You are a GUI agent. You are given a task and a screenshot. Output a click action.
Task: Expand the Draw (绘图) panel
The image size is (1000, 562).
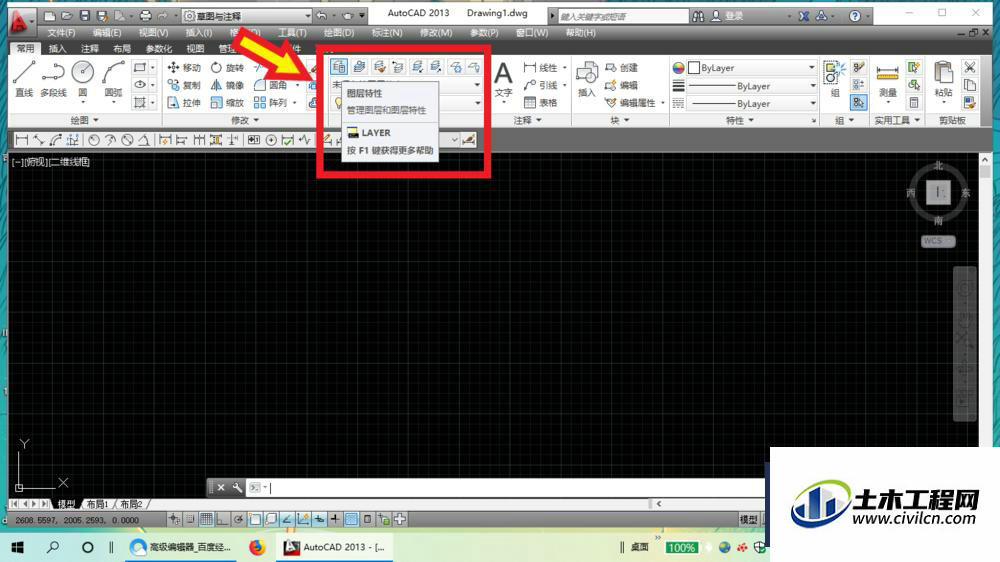click(x=84, y=120)
